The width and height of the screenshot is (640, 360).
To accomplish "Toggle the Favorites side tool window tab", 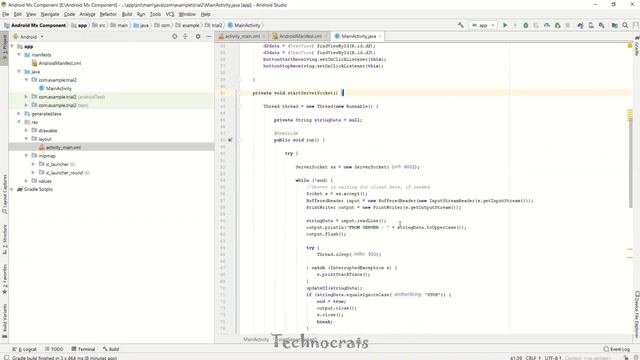I will tap(4, 279).
